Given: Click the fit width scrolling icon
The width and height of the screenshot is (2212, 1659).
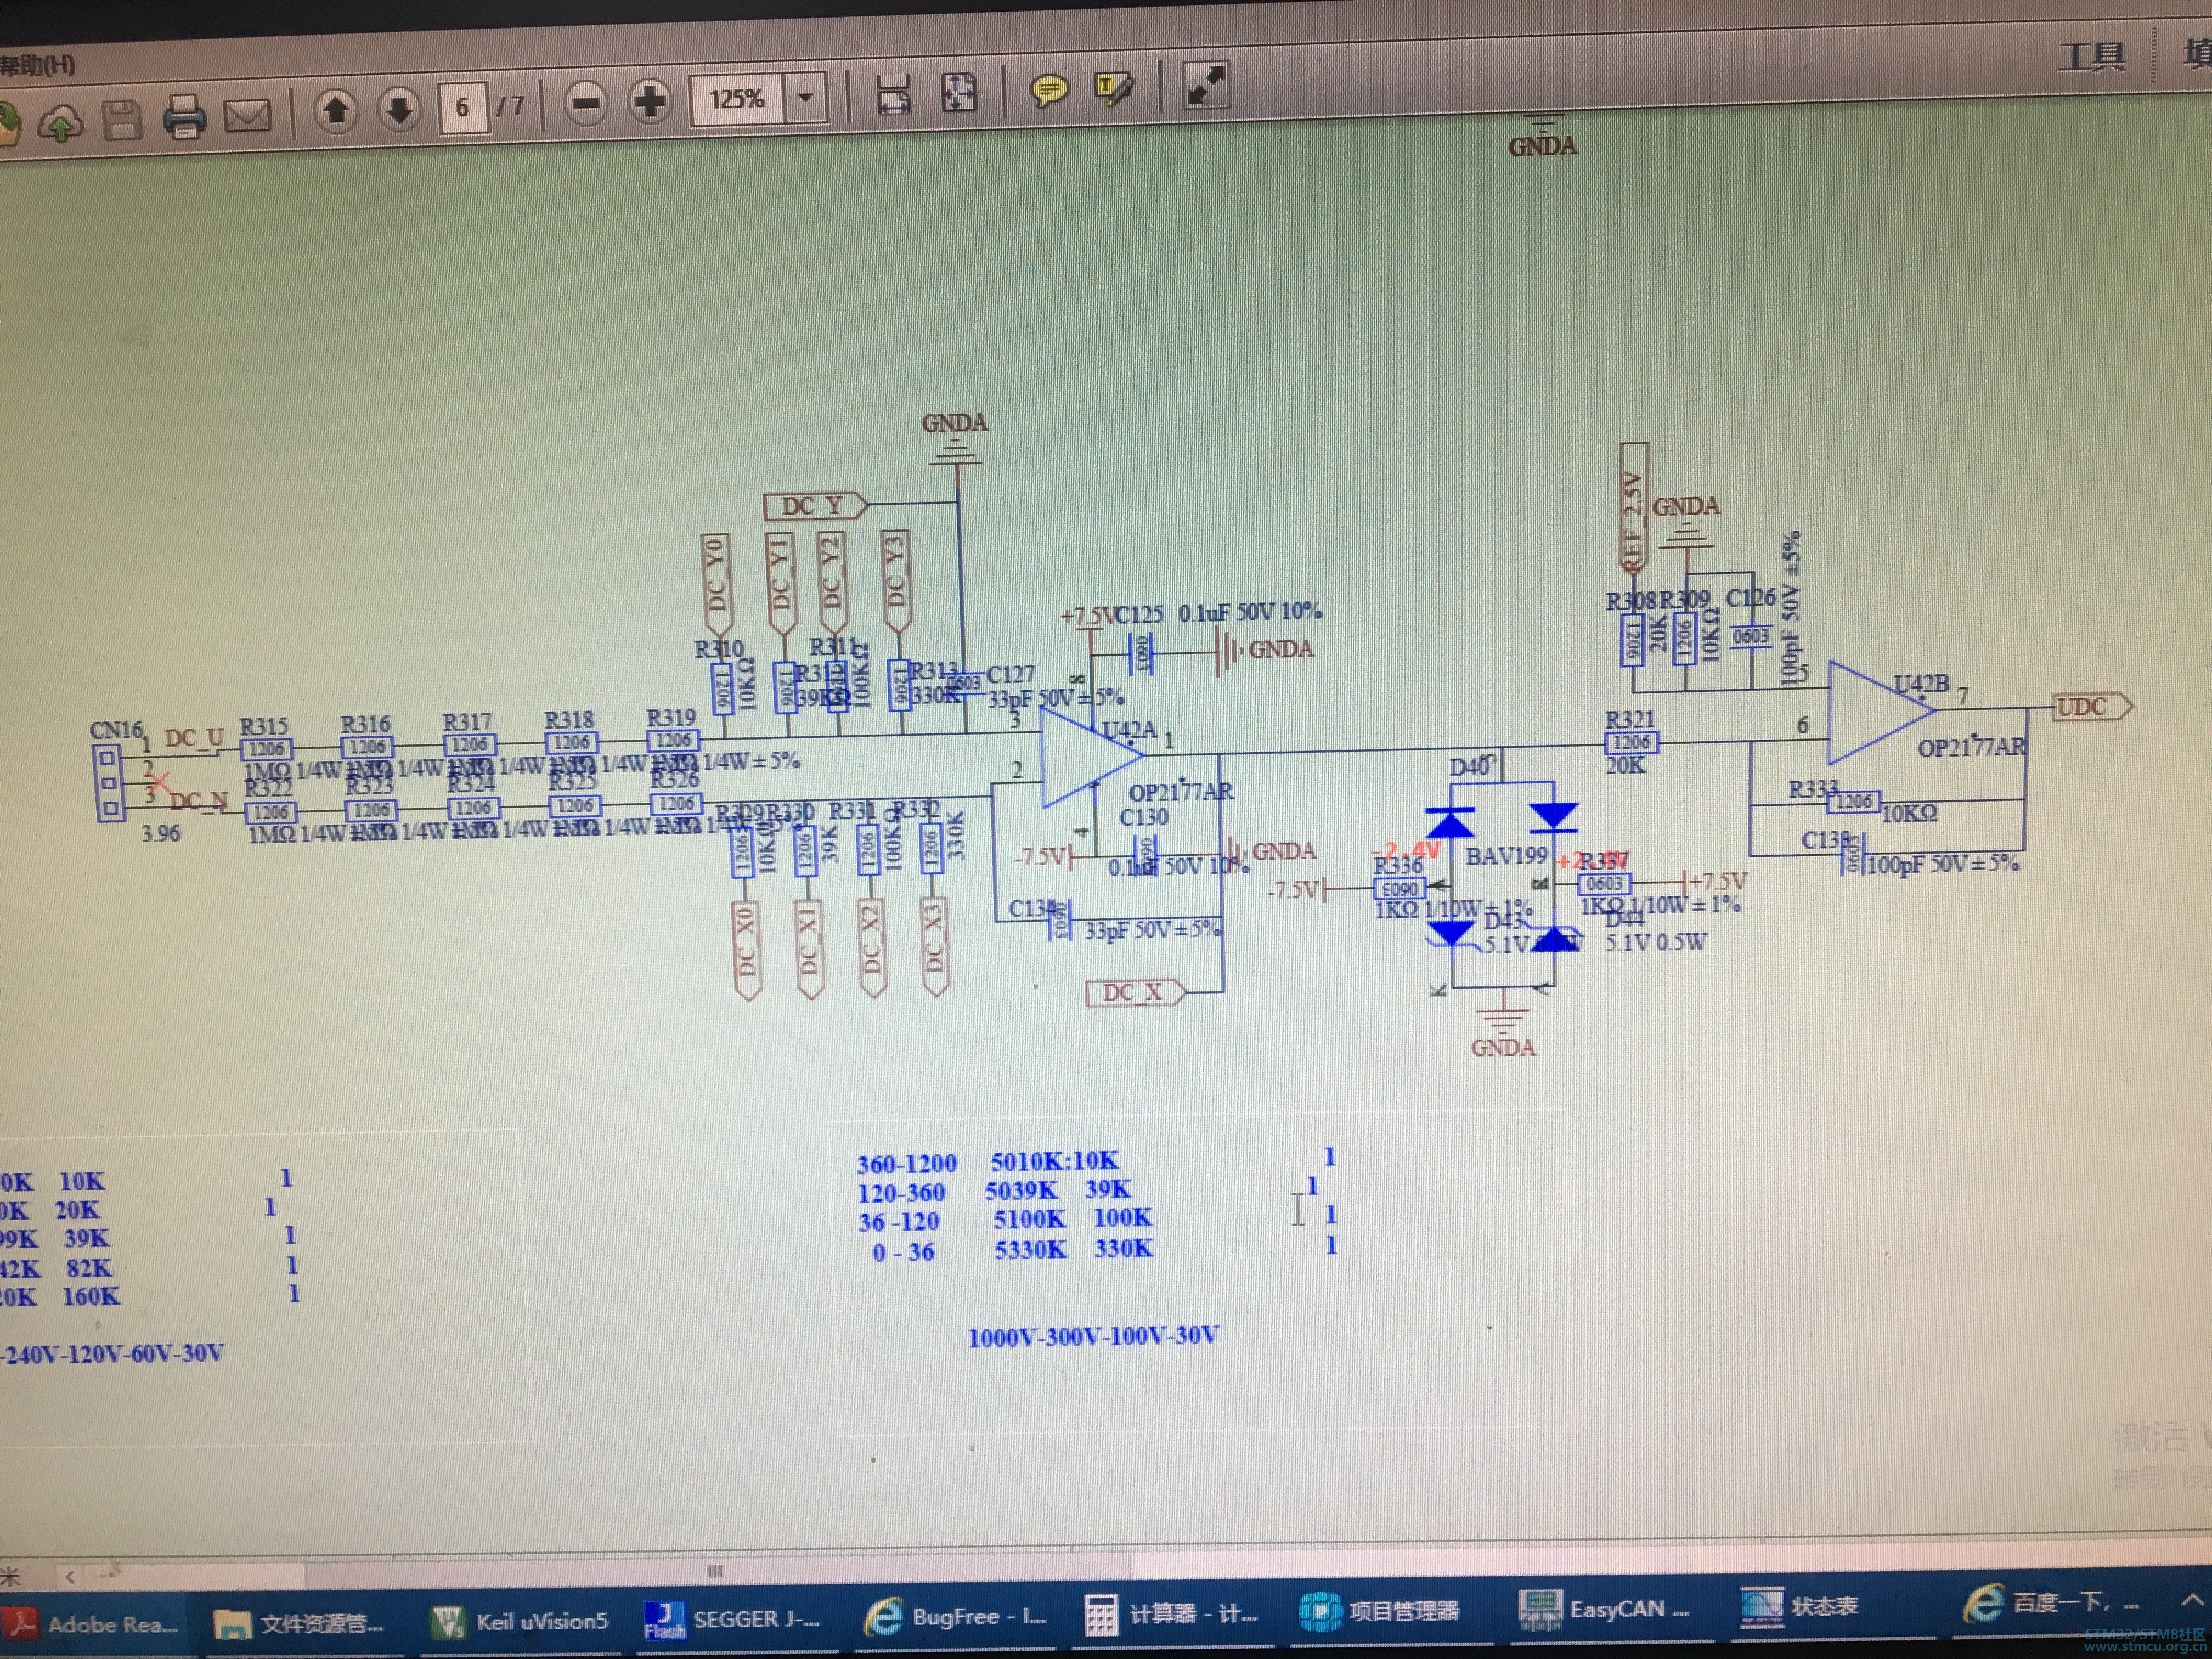Looking at the screenshot, I should click(894, 95).
